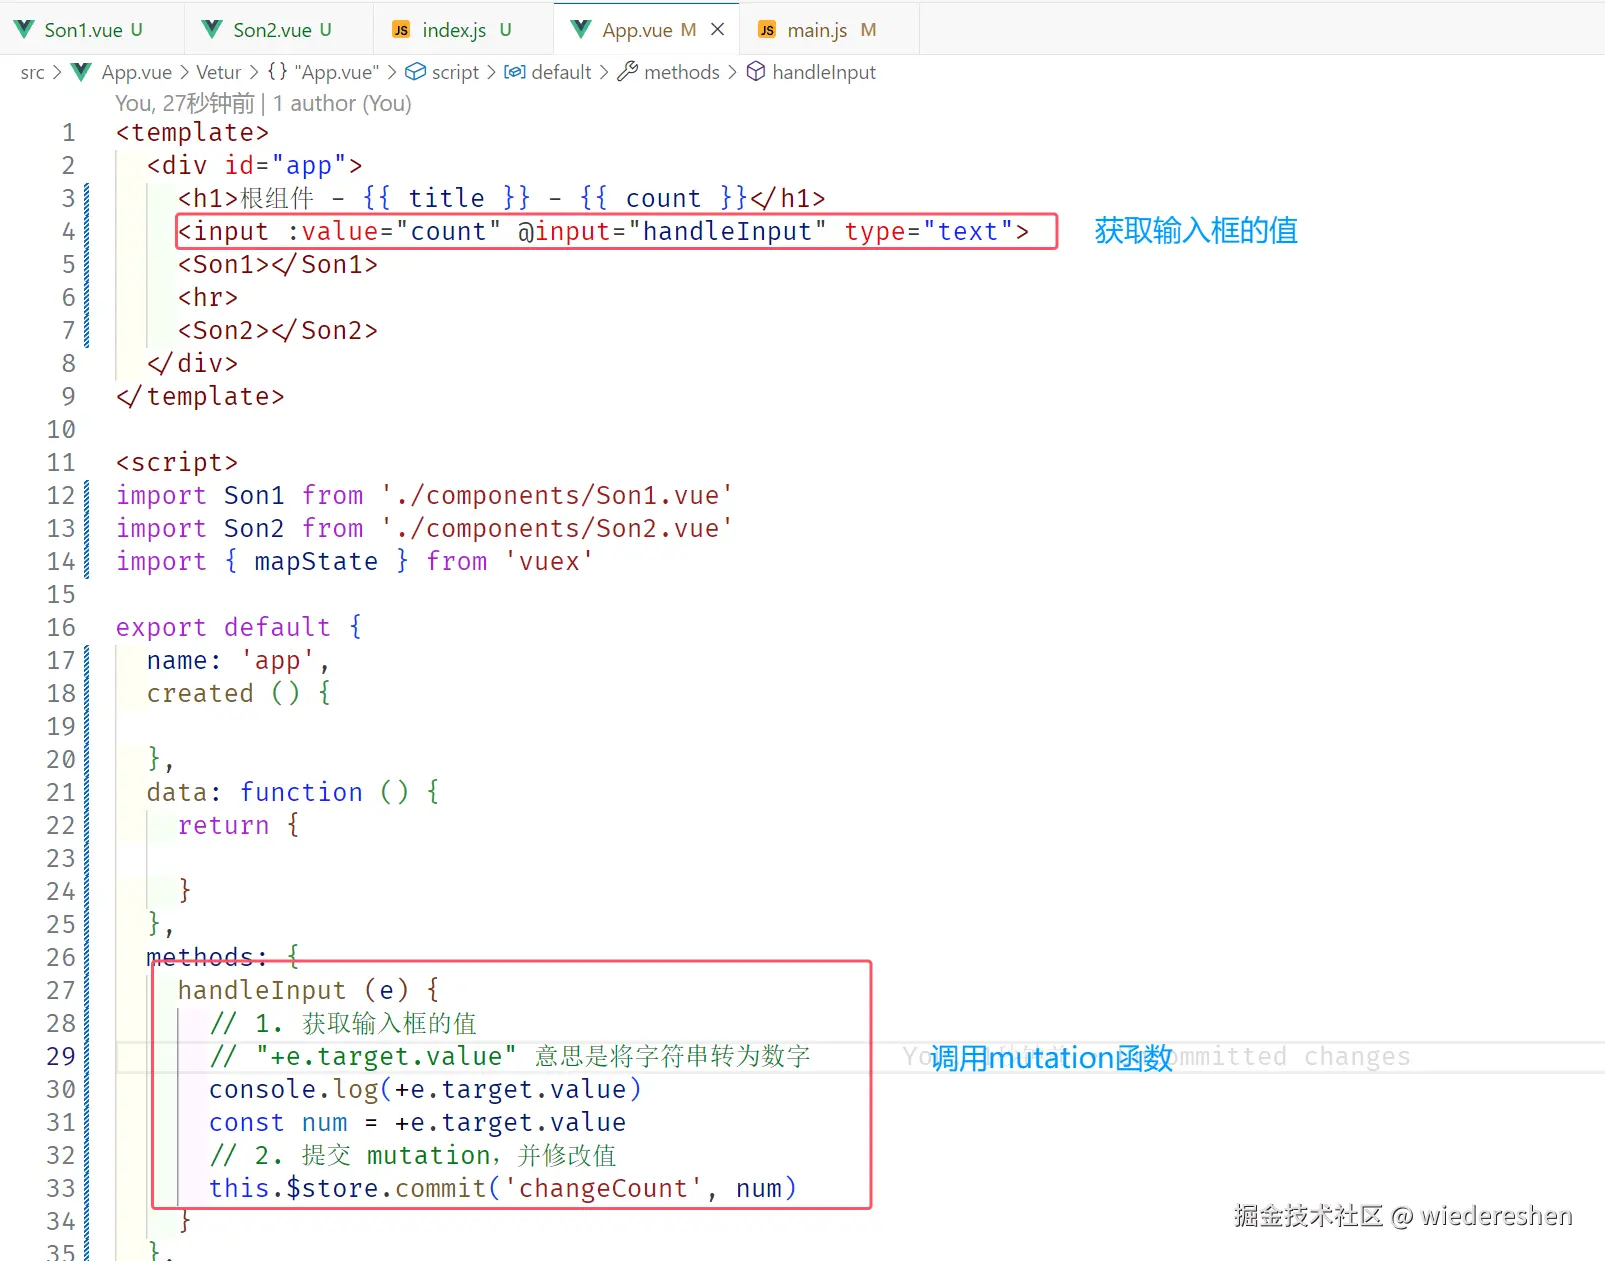Click the <Son2></Son2> tag on line 7

[278, 331]
